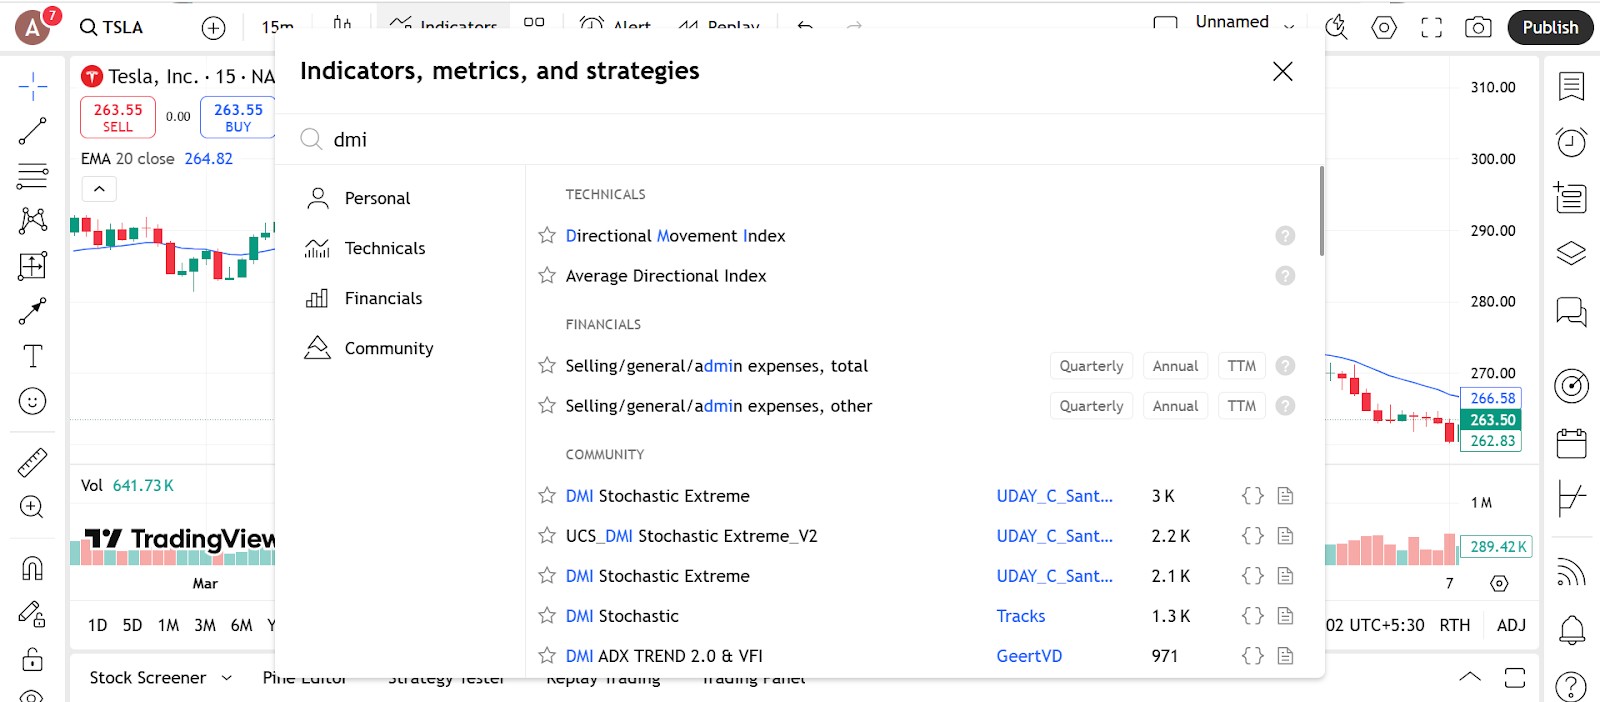Select the ruler measure tool
The height and width of the screenshot is (702, 1600).
pyautogui.click(x=32, y=462)
